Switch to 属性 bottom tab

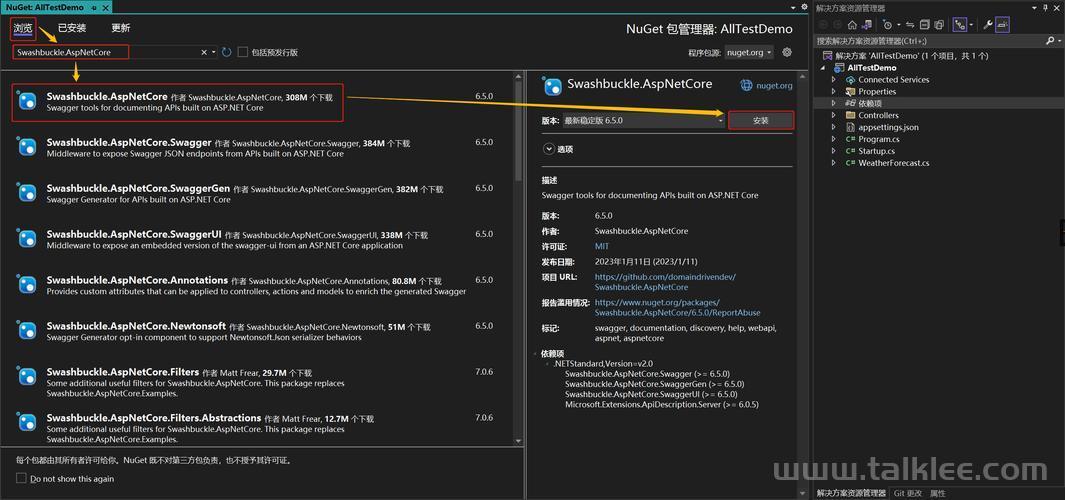point(937,493)
